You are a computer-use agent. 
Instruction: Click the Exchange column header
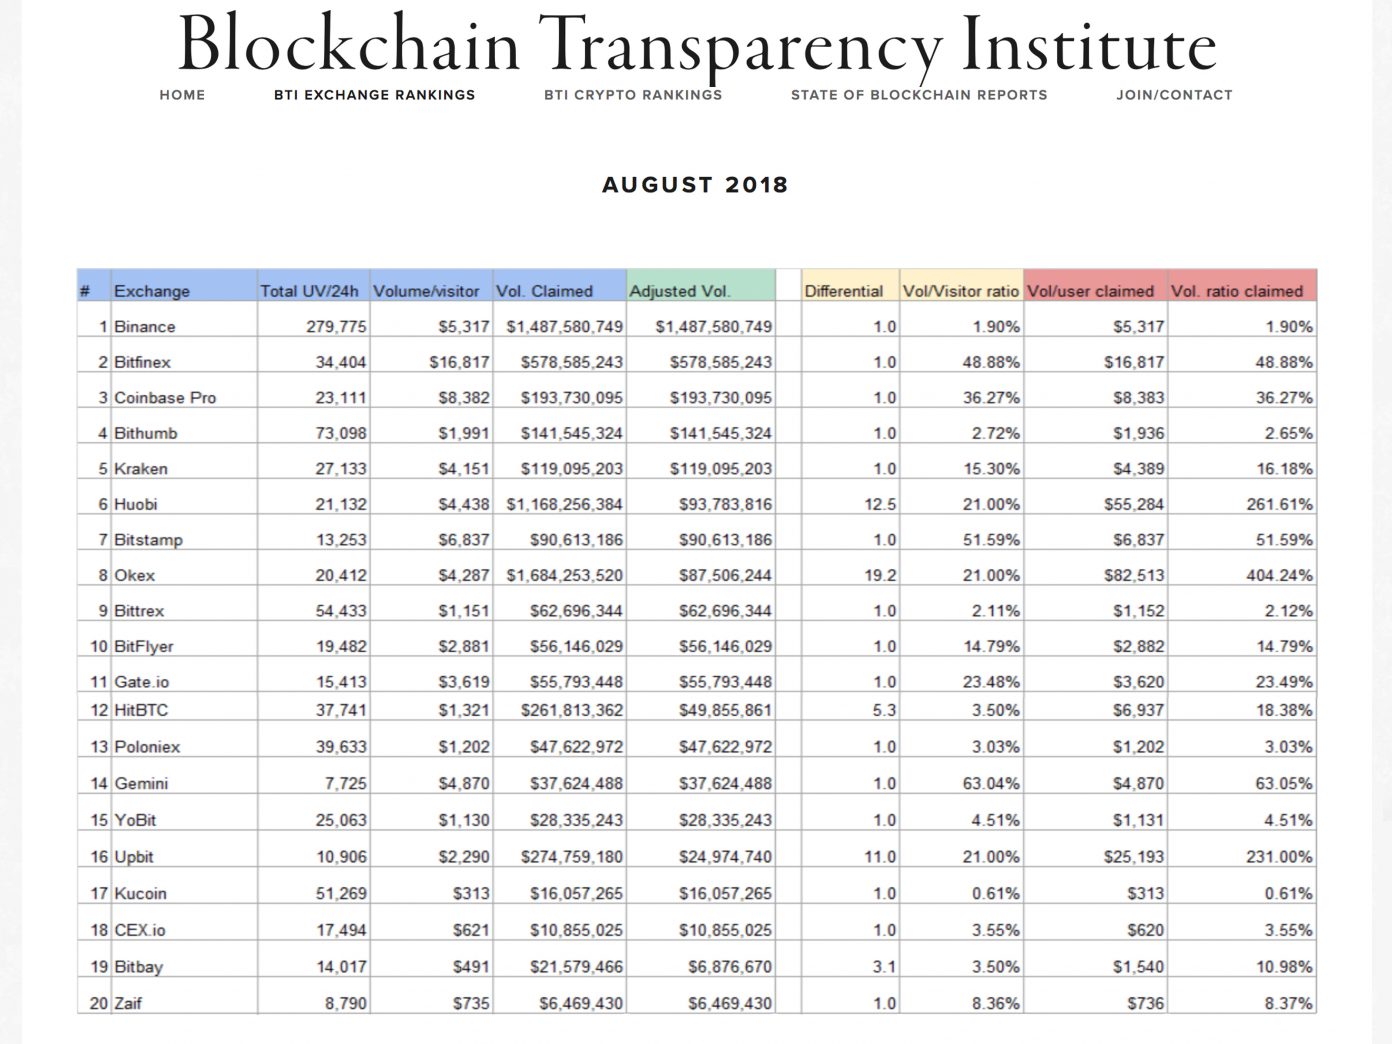(x=152, y=291)
